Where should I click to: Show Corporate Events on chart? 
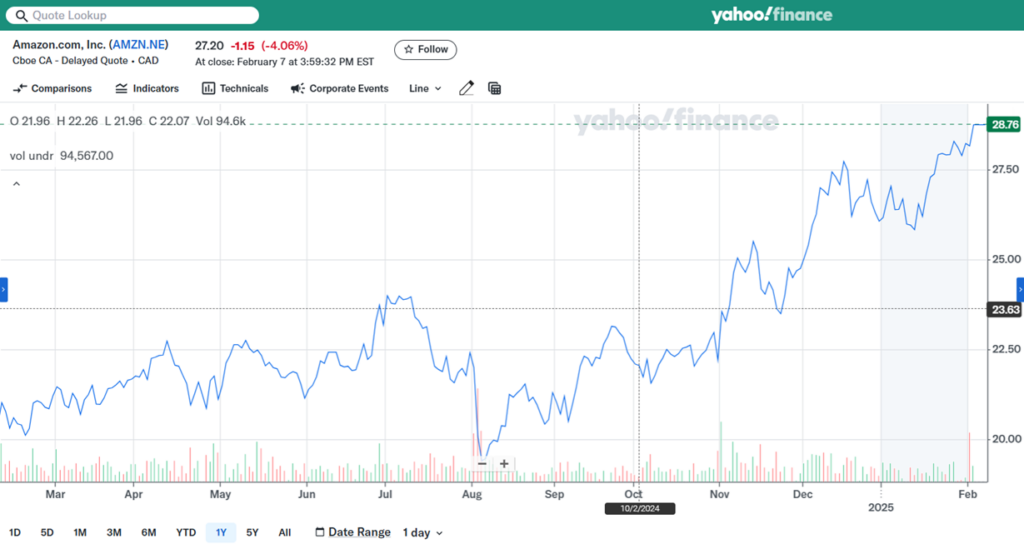coord(339,89)
